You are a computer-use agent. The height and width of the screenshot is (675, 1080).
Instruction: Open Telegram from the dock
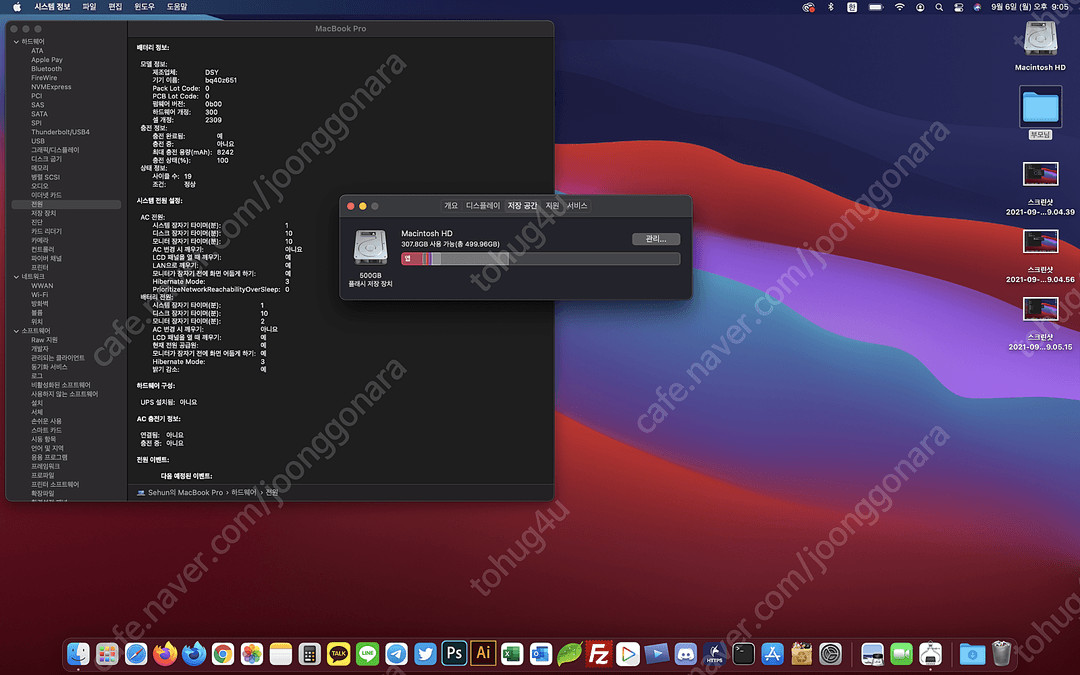coord(396,654)
